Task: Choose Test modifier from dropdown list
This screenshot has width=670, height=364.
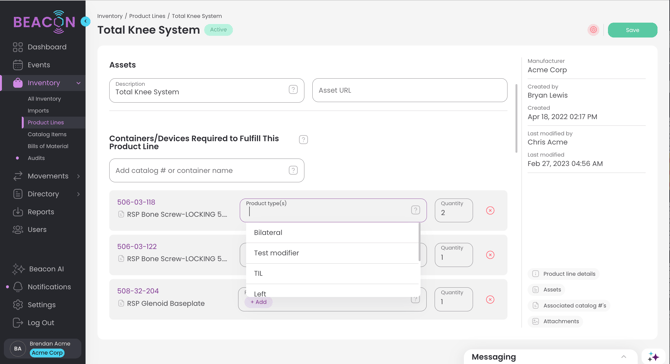Action: [x=332, y=253]
